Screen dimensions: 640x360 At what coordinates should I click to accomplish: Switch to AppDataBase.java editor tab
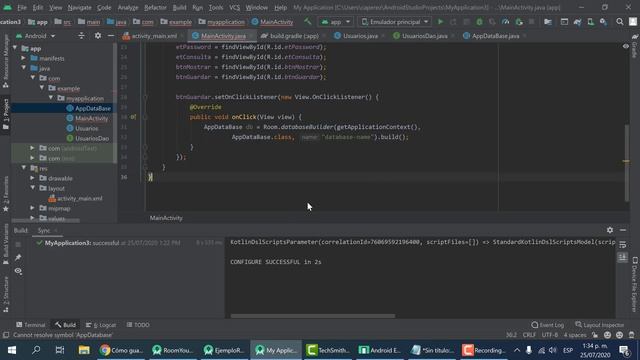pos(494,36)
